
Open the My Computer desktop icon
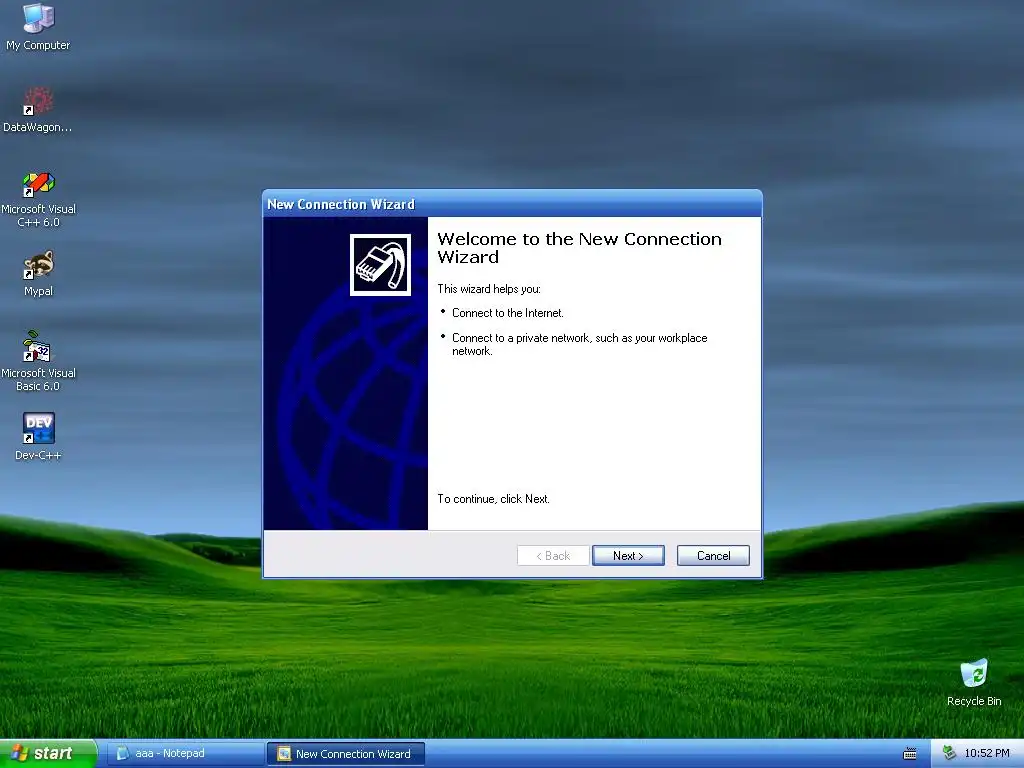[38, 26]
